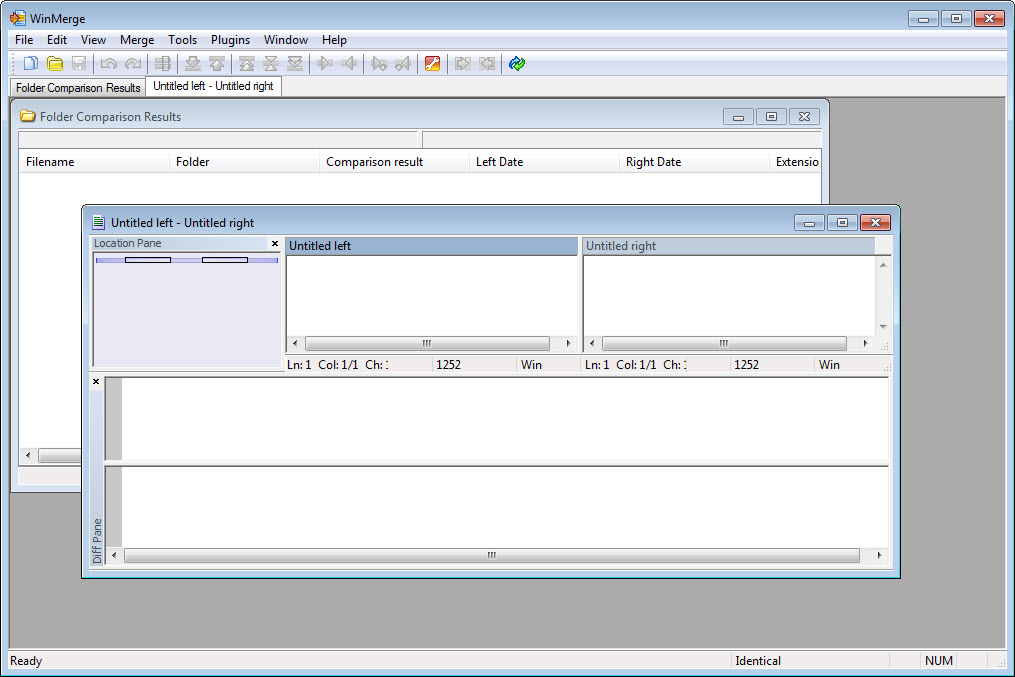
Task: Click the Copy Right and Advance icon
Action: [379, 63]
